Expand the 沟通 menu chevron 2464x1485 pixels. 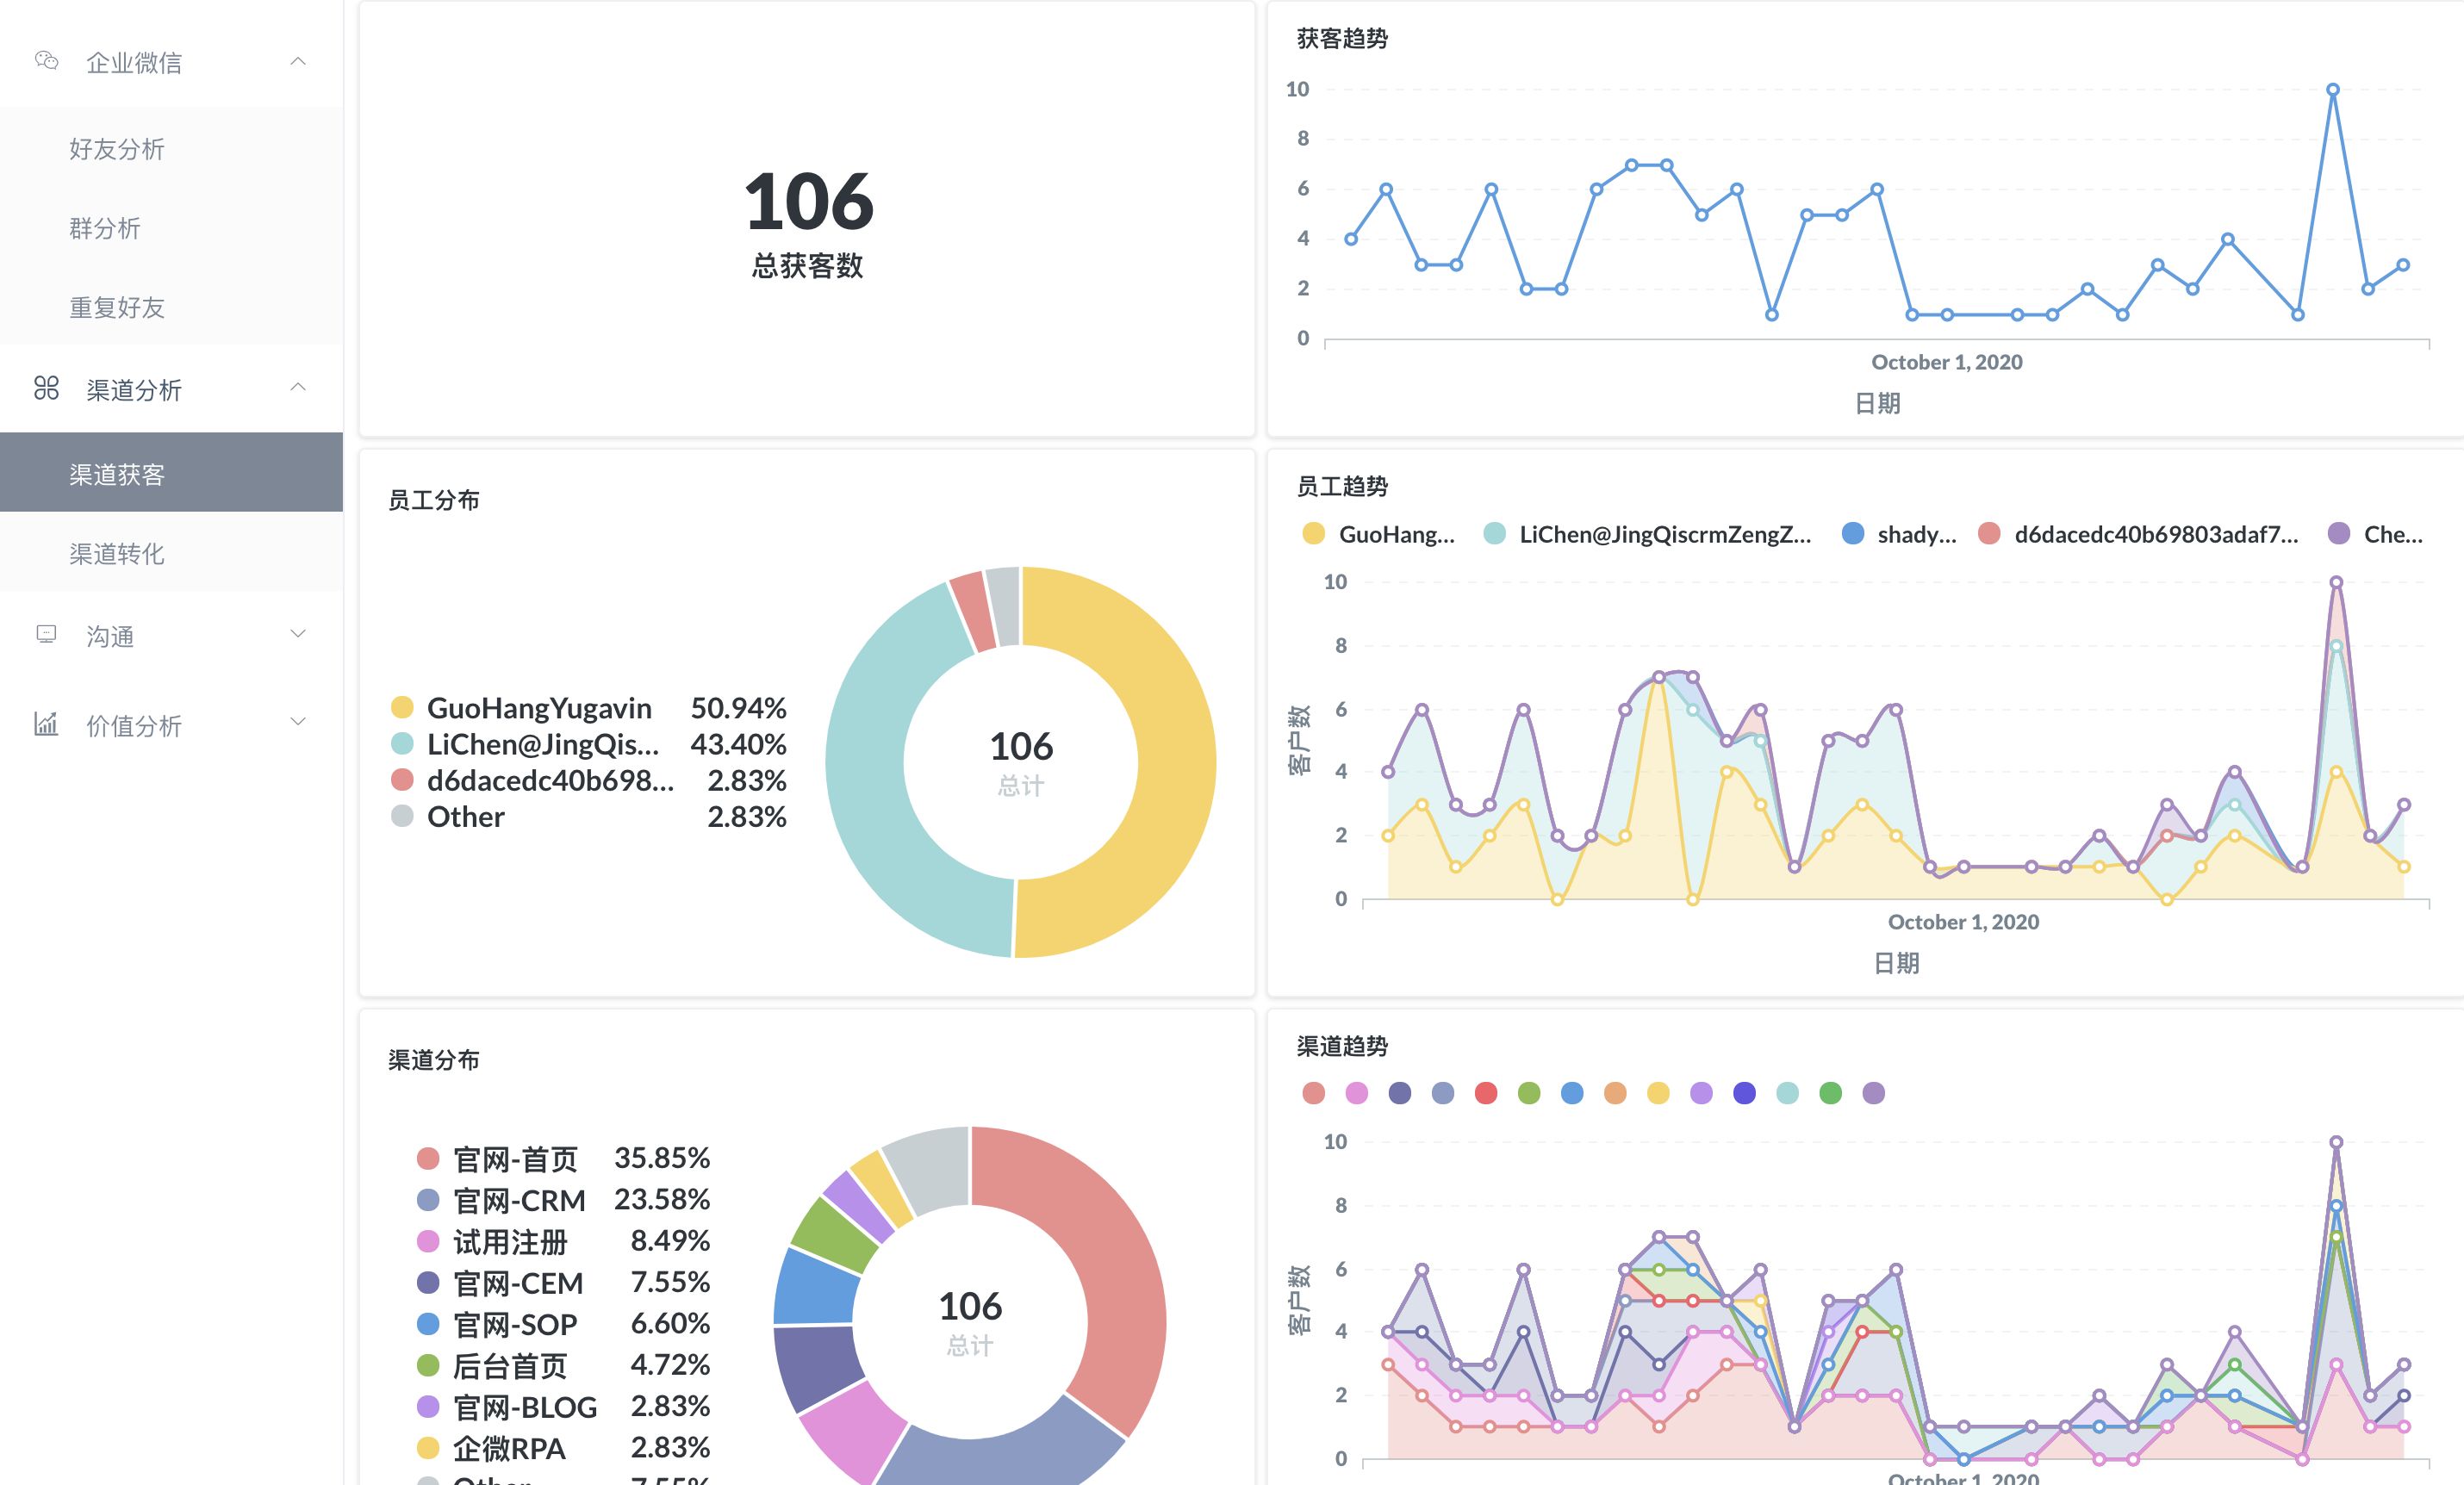click(x=298, y=634)
